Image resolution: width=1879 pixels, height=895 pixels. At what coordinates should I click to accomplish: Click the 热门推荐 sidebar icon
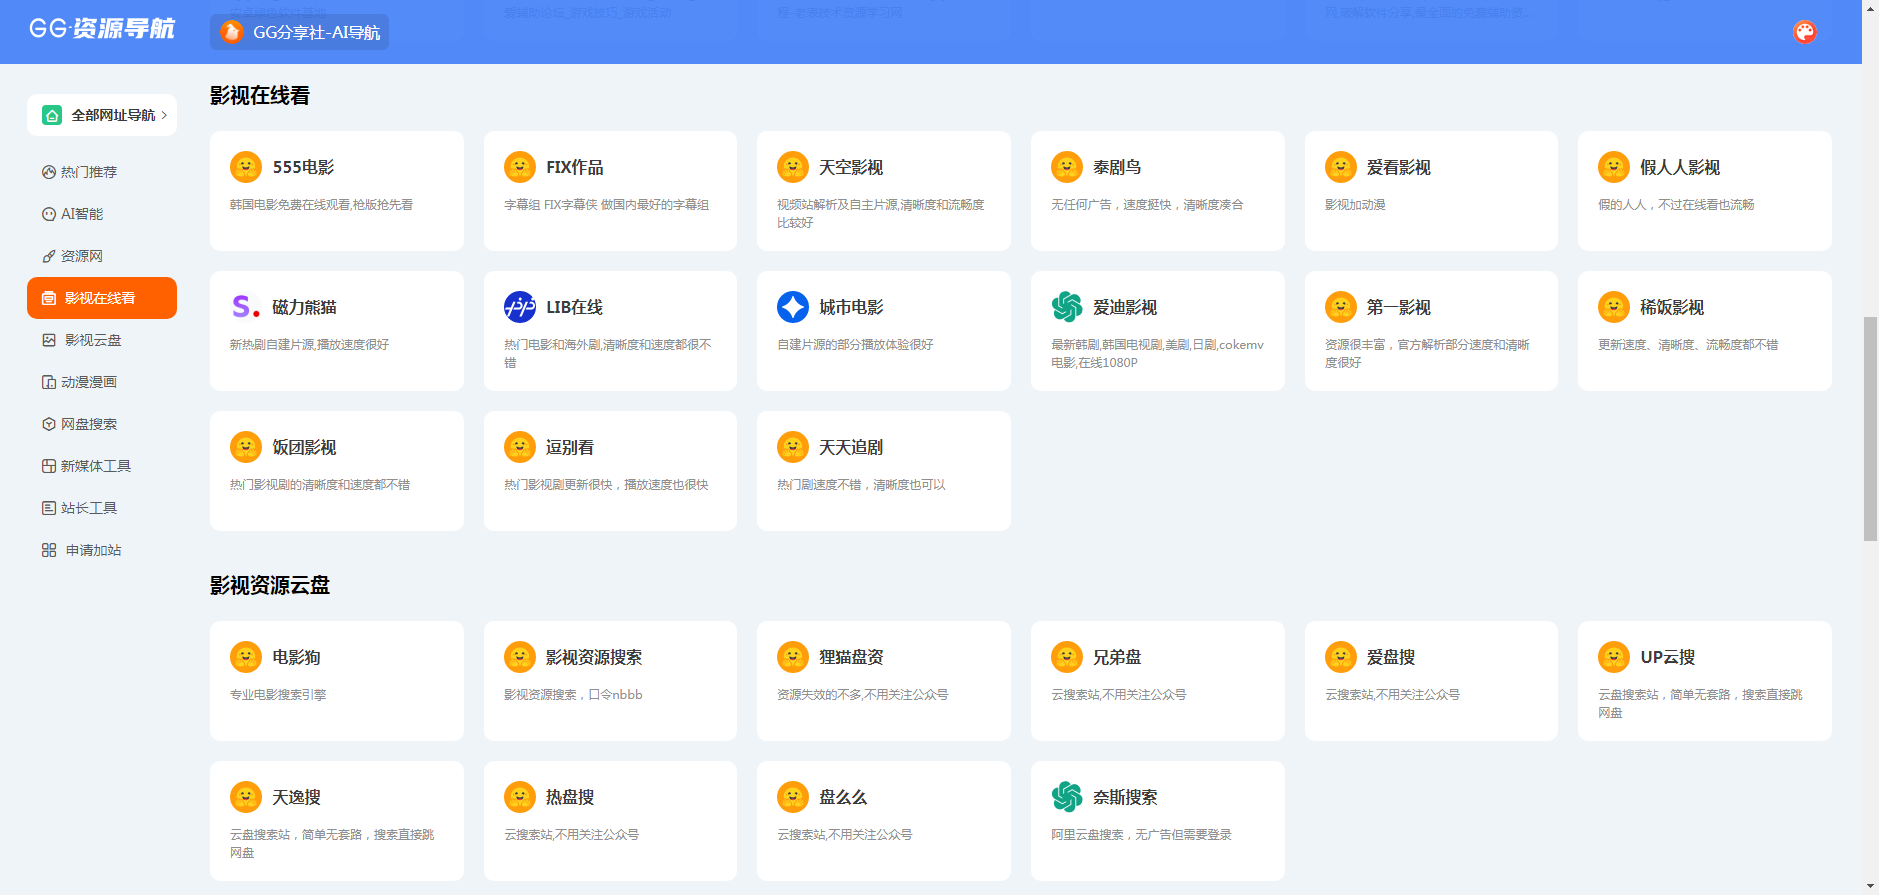point(48,172)
